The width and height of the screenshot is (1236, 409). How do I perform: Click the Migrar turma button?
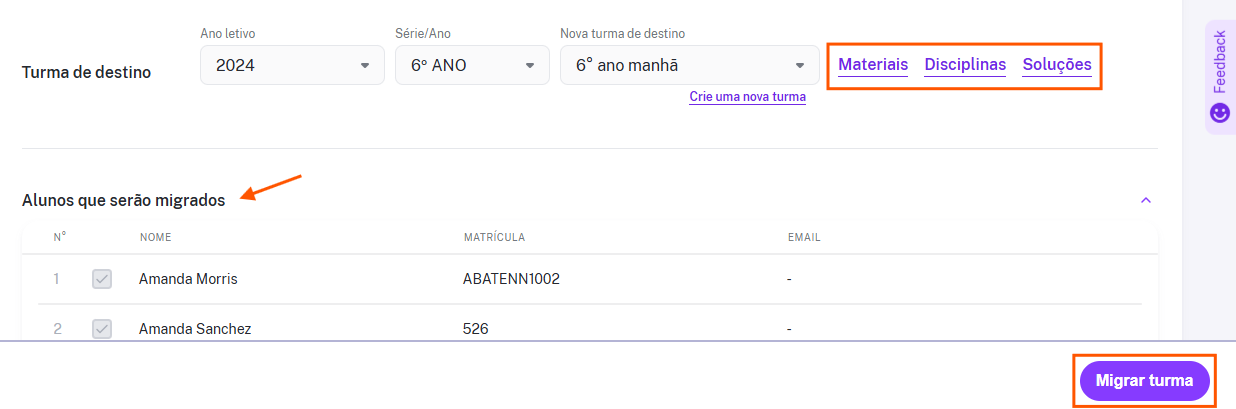1144,381
